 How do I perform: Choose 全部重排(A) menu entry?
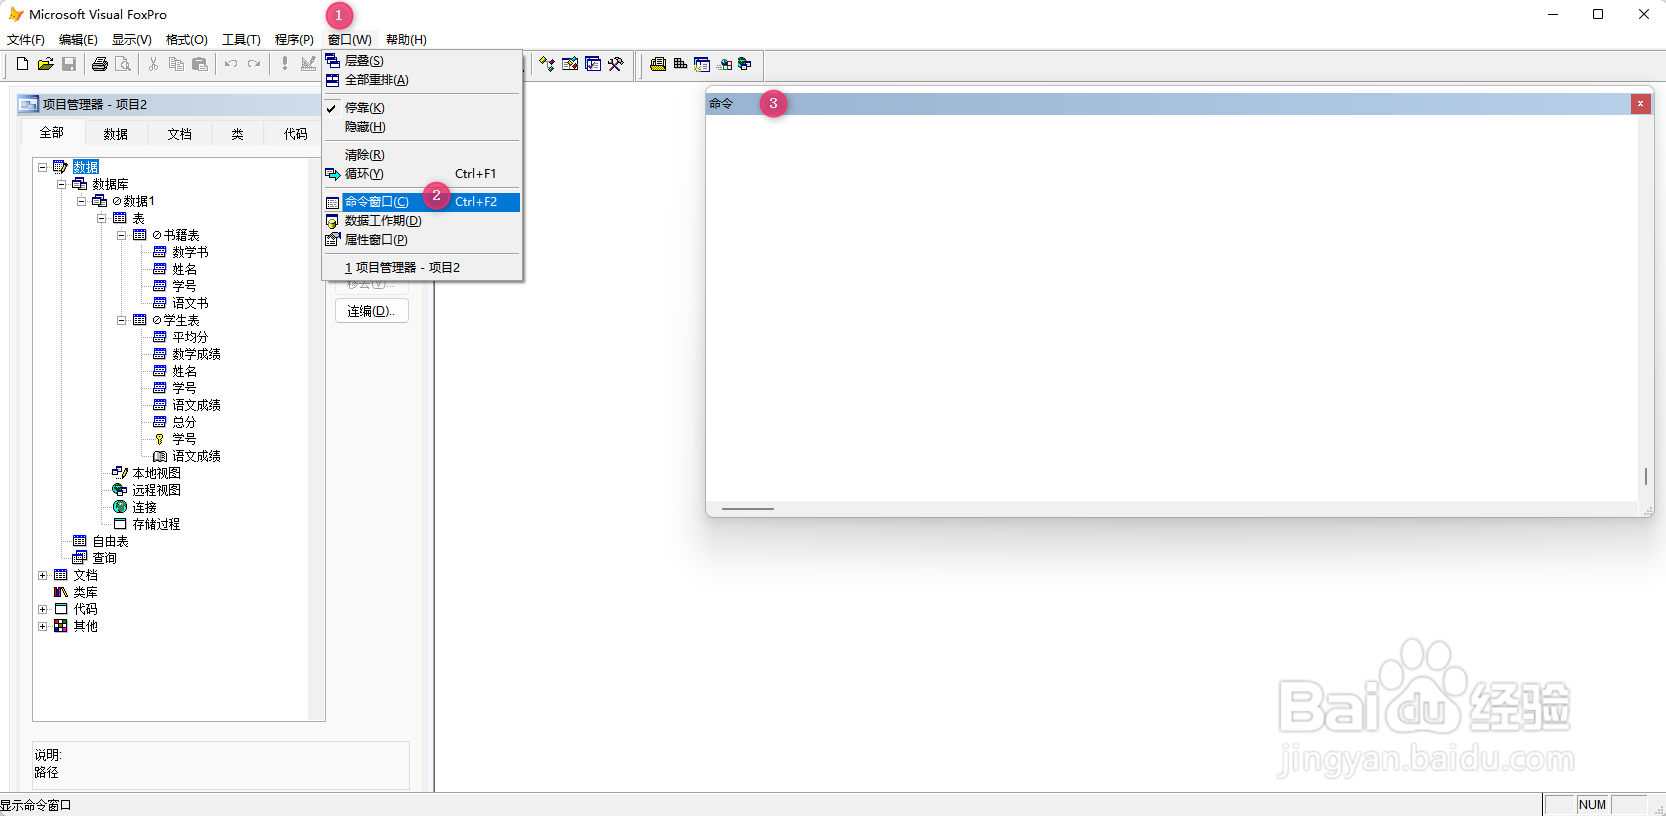click(421, 80)
